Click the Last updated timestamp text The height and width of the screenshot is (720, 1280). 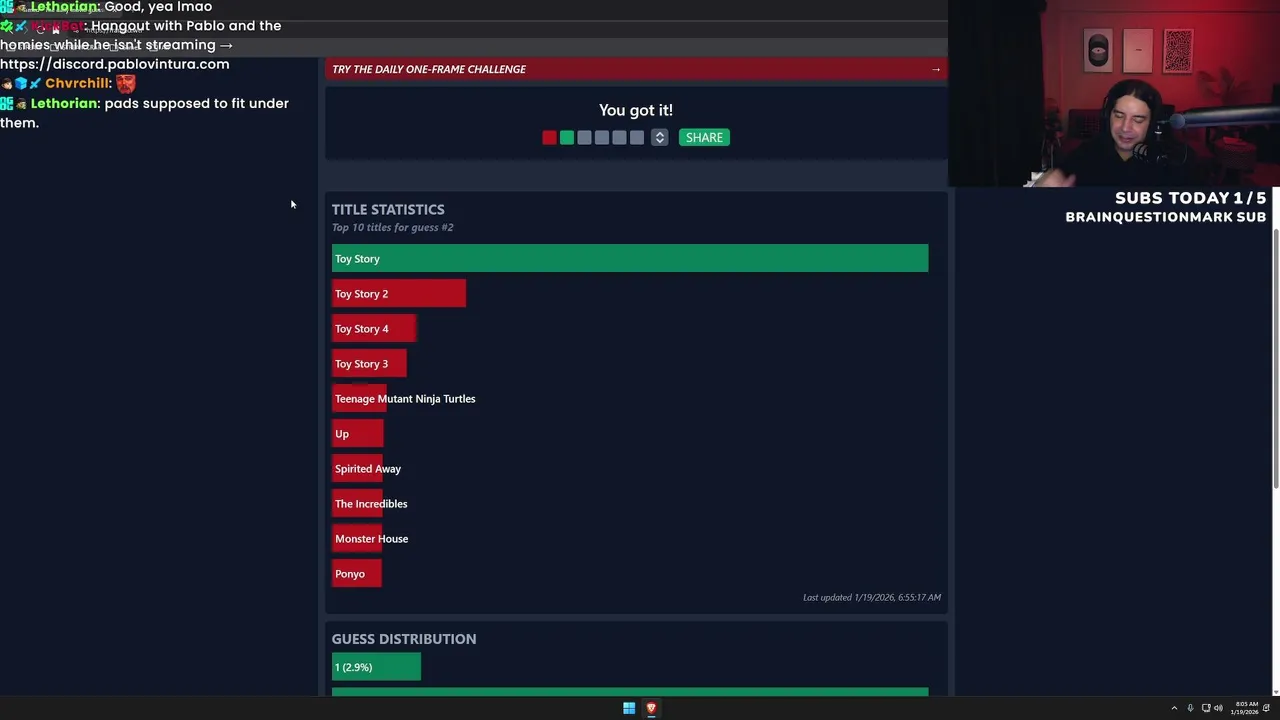tap(872, 597)
